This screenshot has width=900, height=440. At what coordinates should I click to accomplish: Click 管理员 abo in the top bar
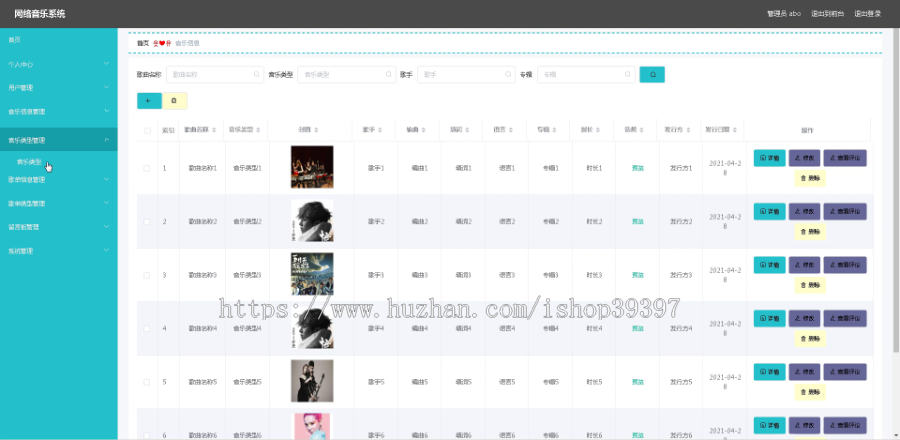(x=784, y=14)
